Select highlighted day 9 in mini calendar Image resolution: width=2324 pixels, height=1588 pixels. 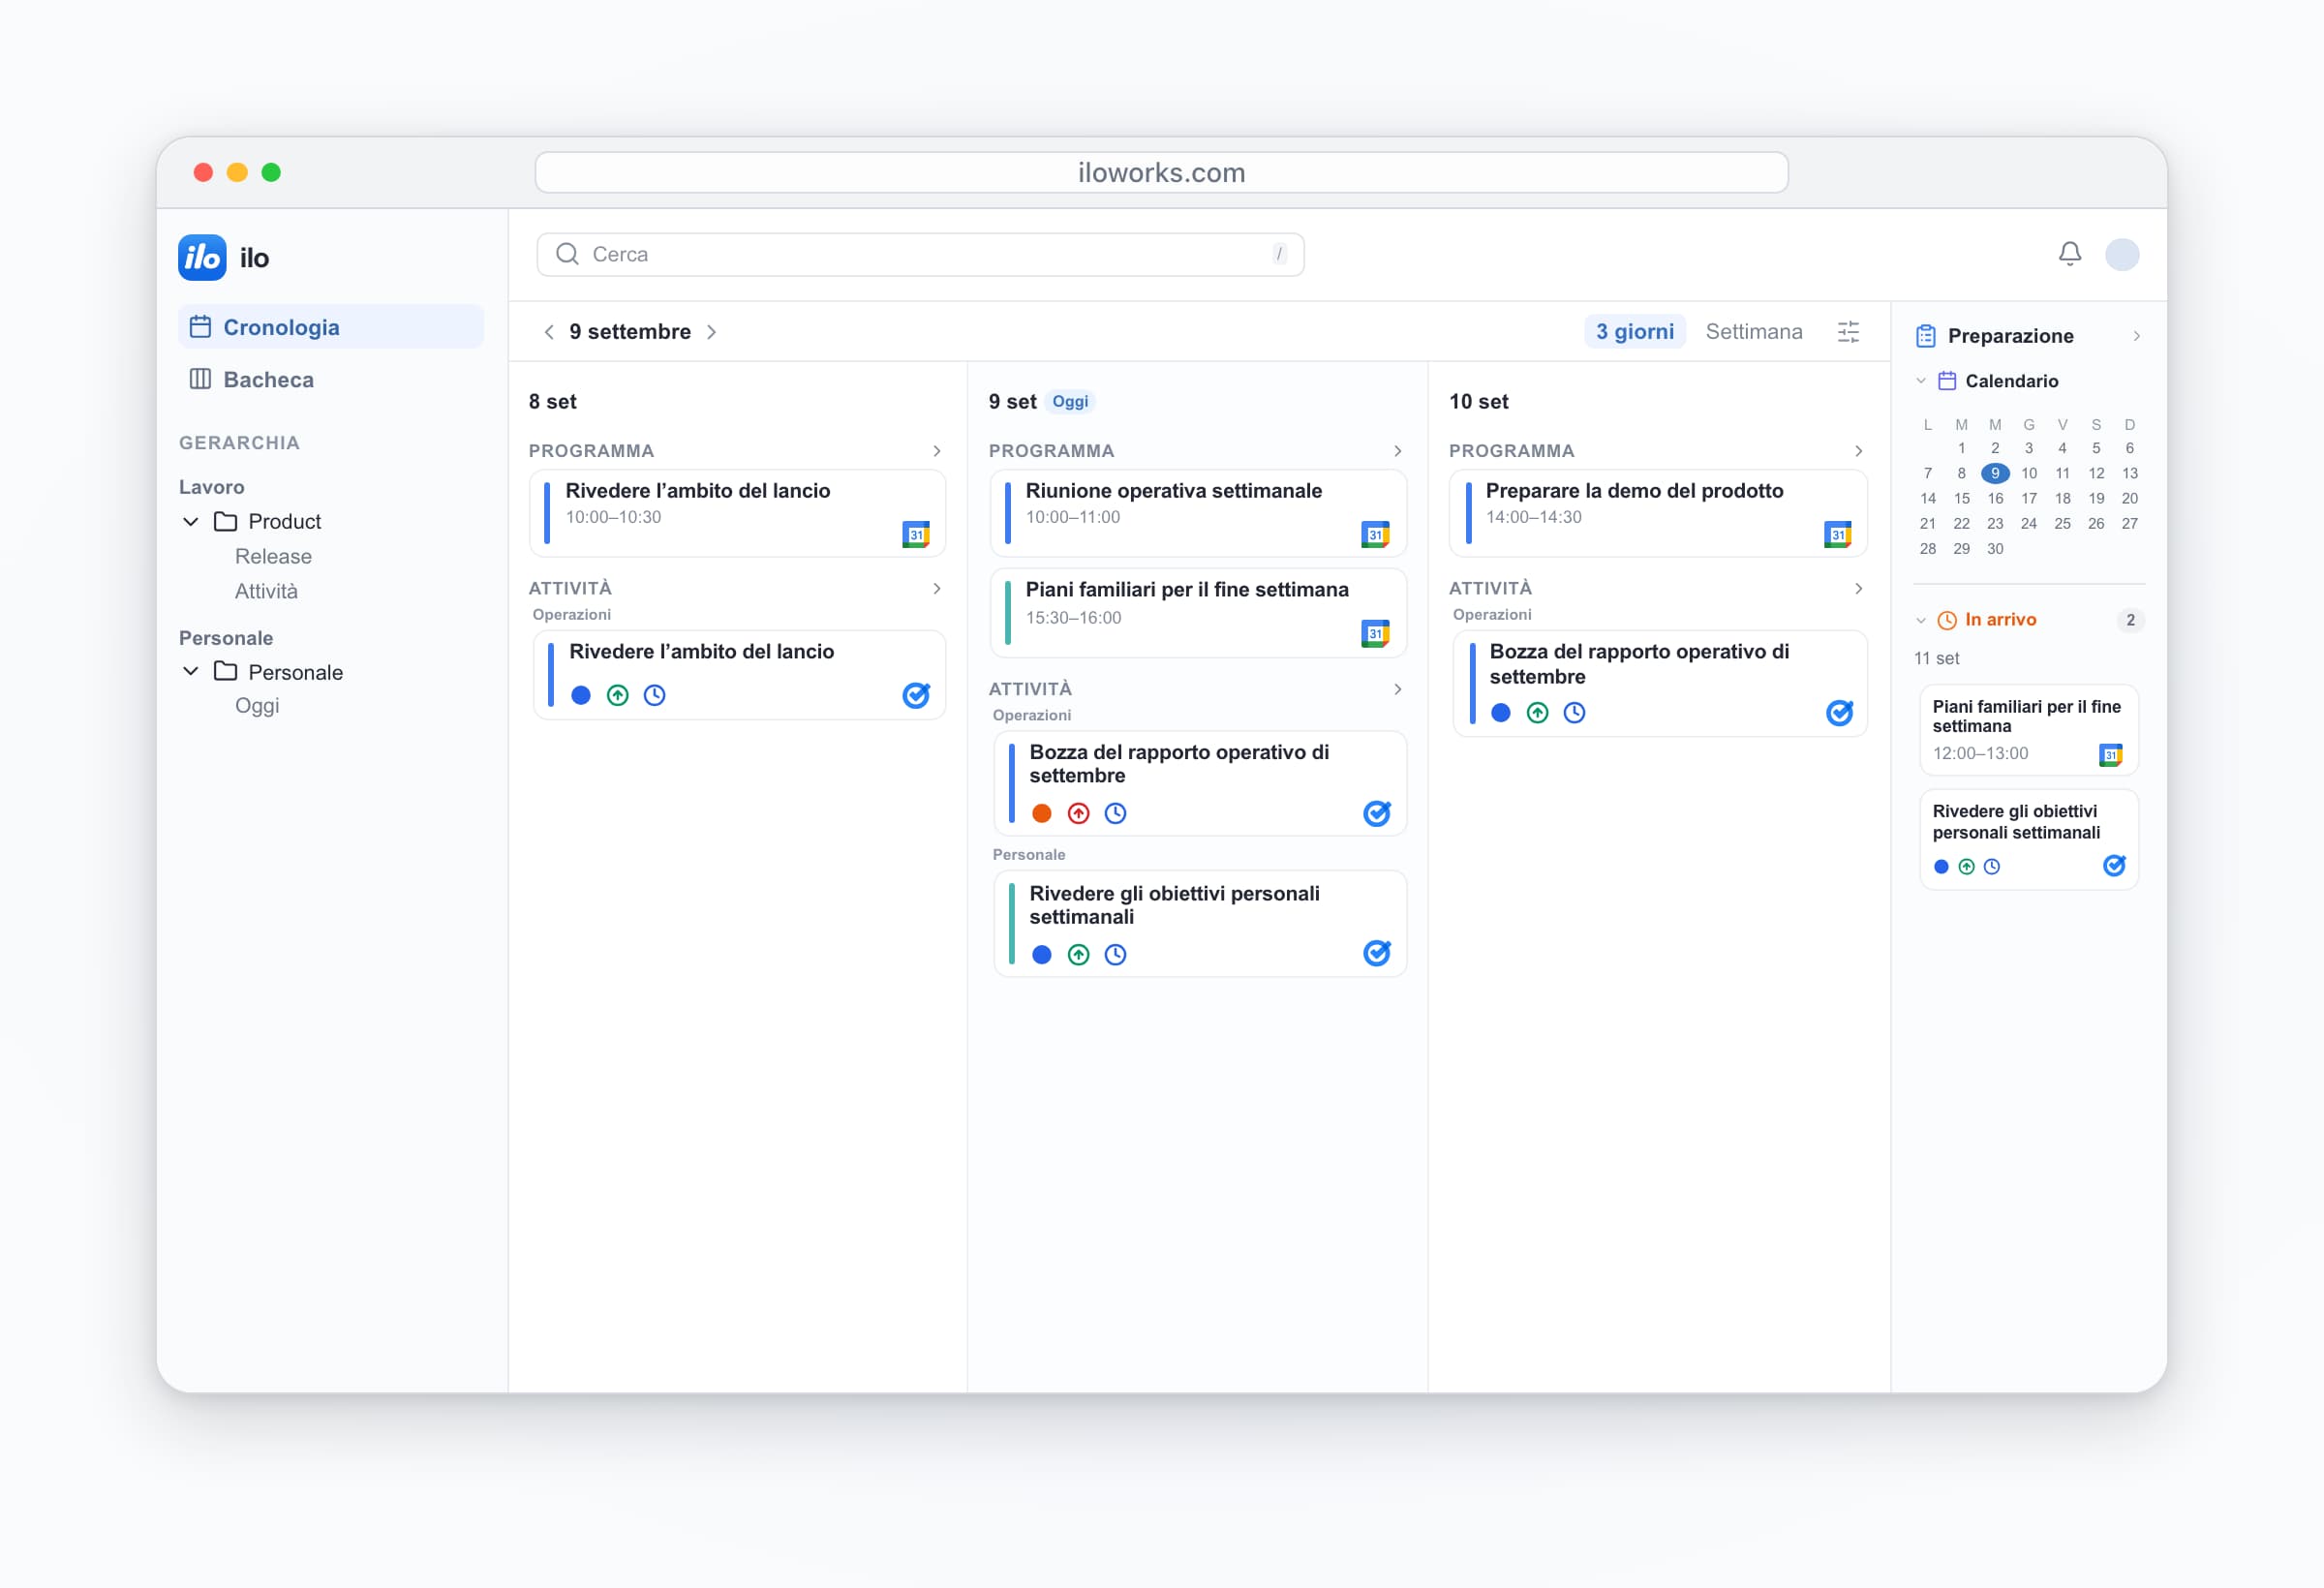pyautogui.click(x=1994, y=473)
